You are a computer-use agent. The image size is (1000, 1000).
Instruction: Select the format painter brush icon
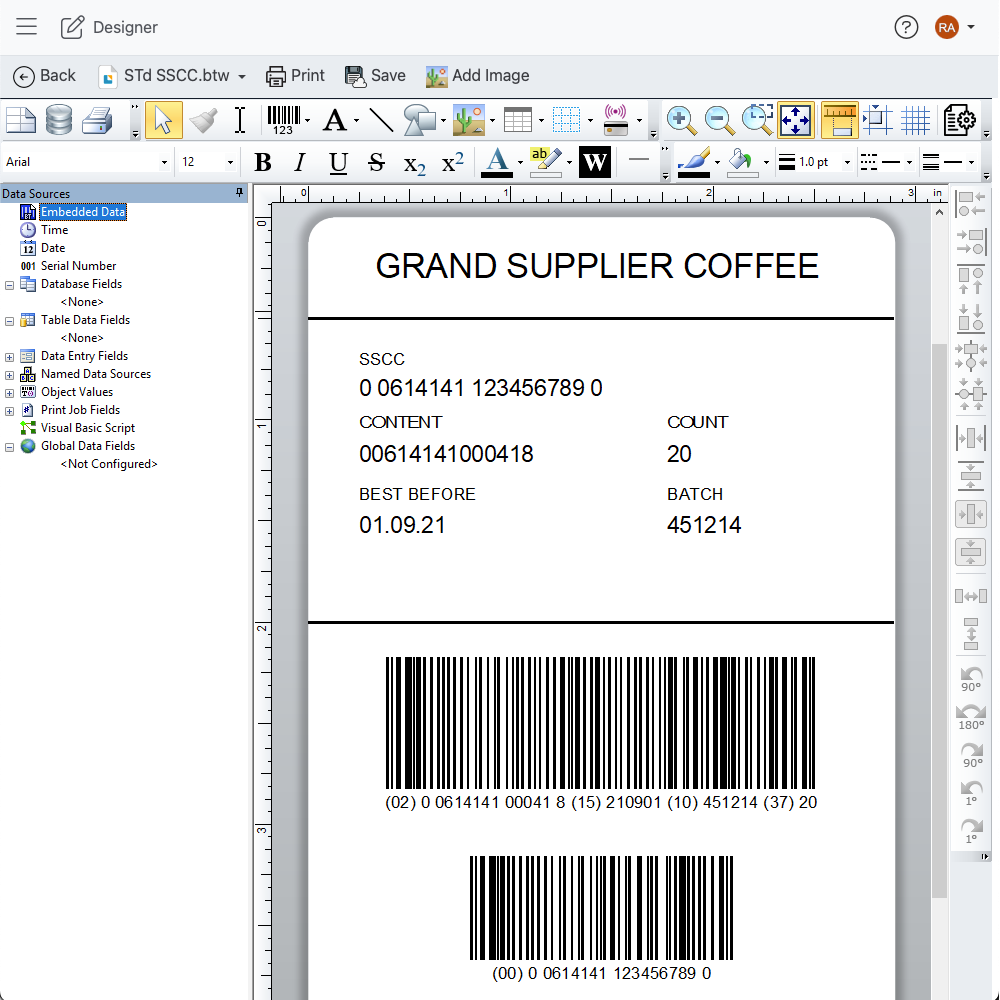pos(203,121)
